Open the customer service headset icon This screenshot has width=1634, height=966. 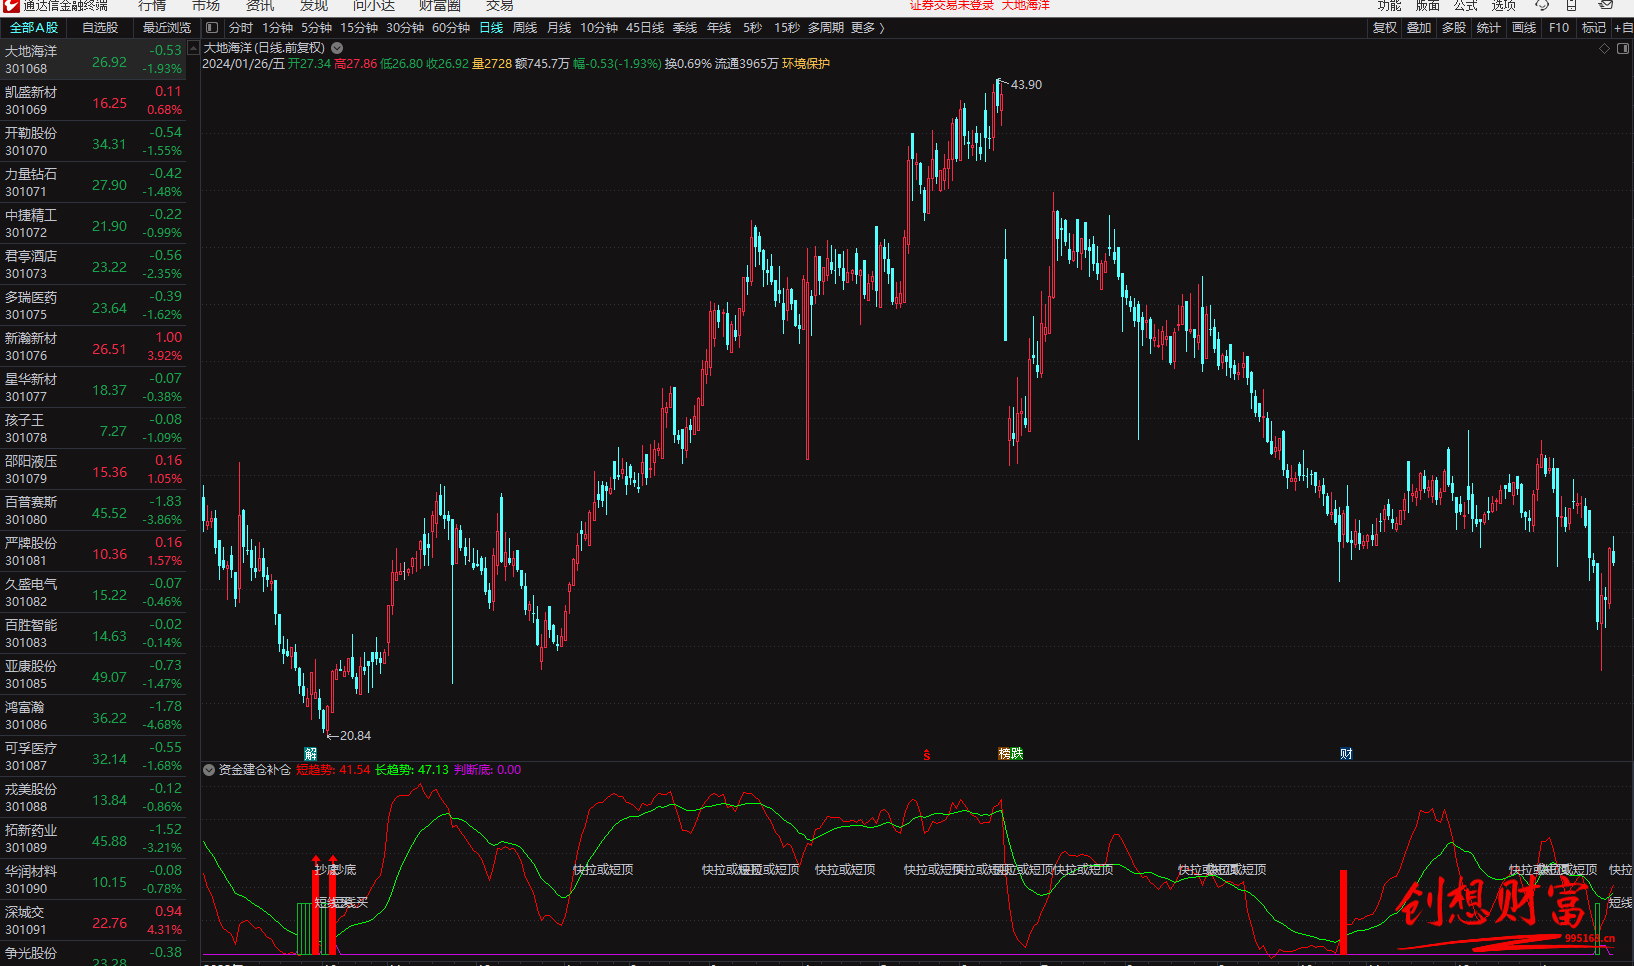[x=1542, y=5]
